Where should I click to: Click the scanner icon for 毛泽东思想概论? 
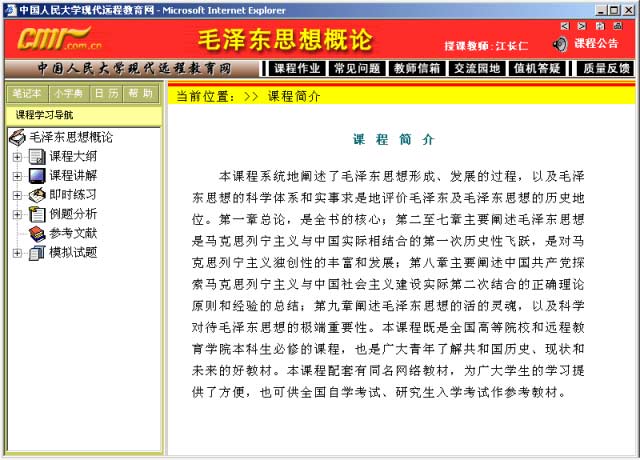coord(17,138)
